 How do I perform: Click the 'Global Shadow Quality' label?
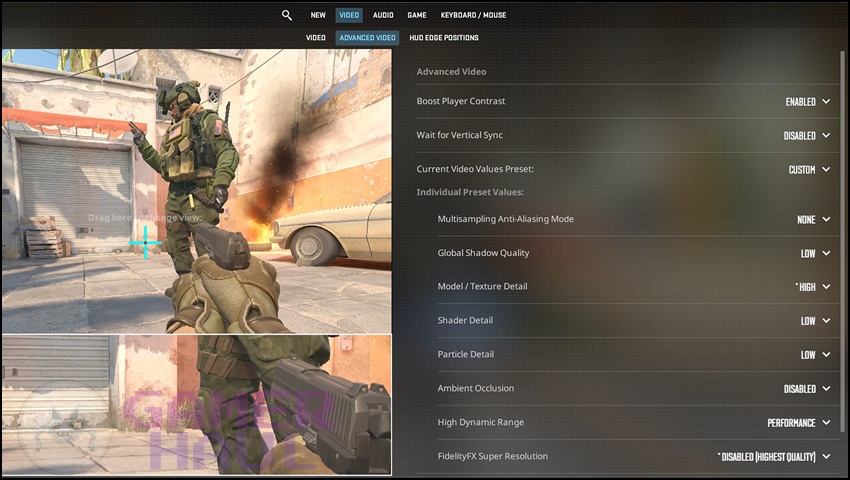(x=484, y=253)
